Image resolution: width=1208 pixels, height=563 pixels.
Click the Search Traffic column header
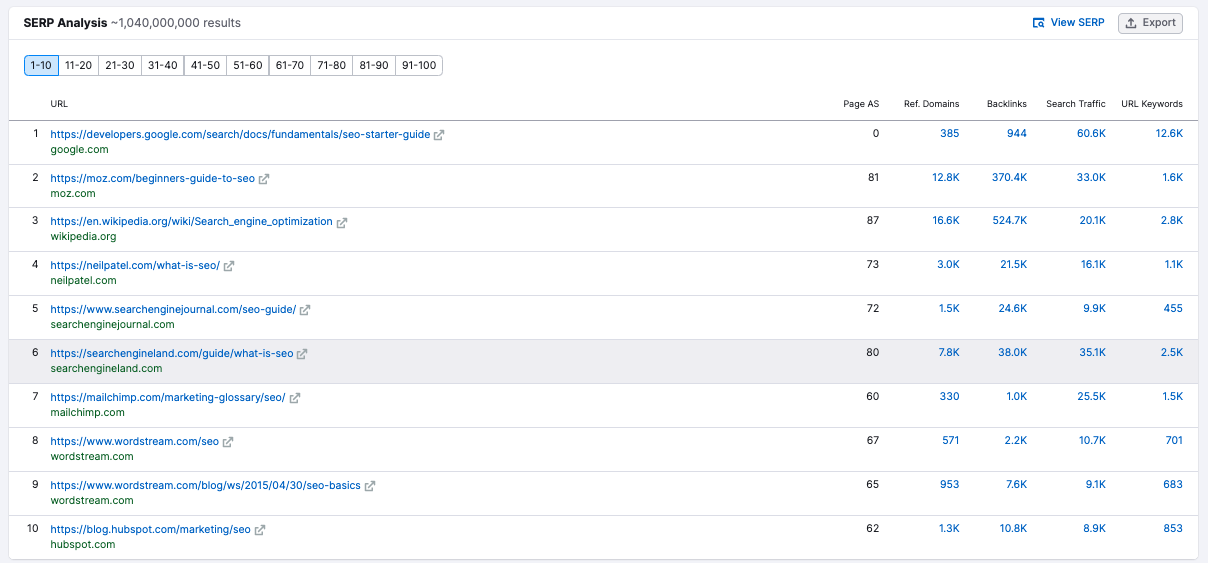1076,104
